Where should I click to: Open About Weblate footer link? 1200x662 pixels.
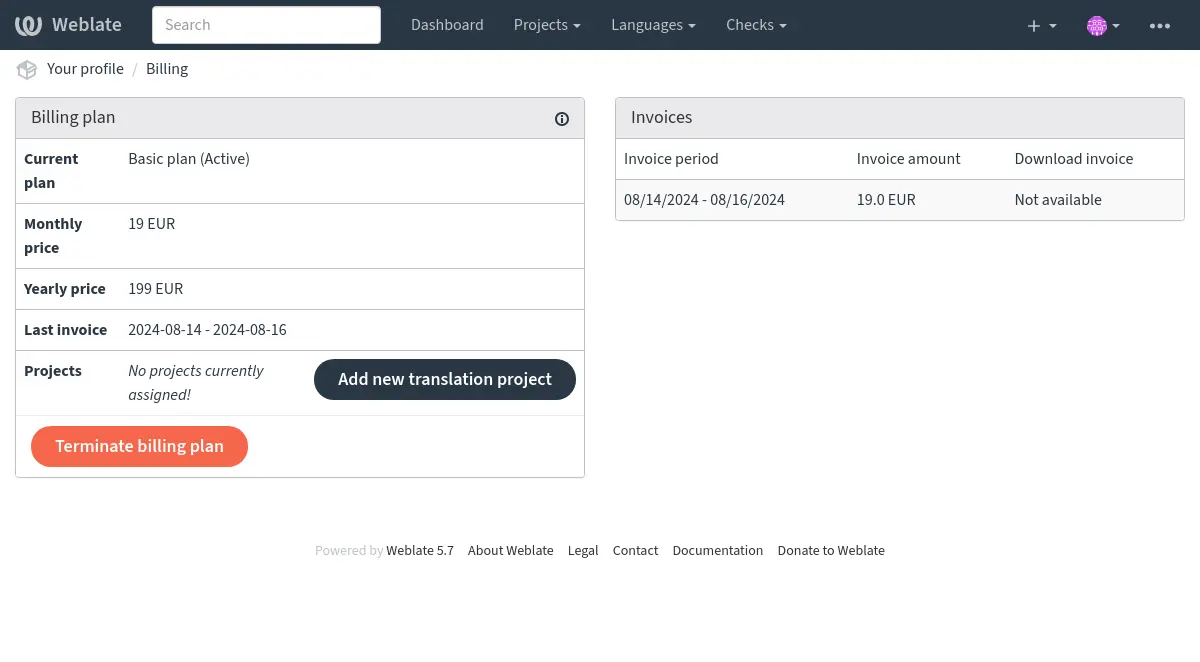(x=510, y=551)
